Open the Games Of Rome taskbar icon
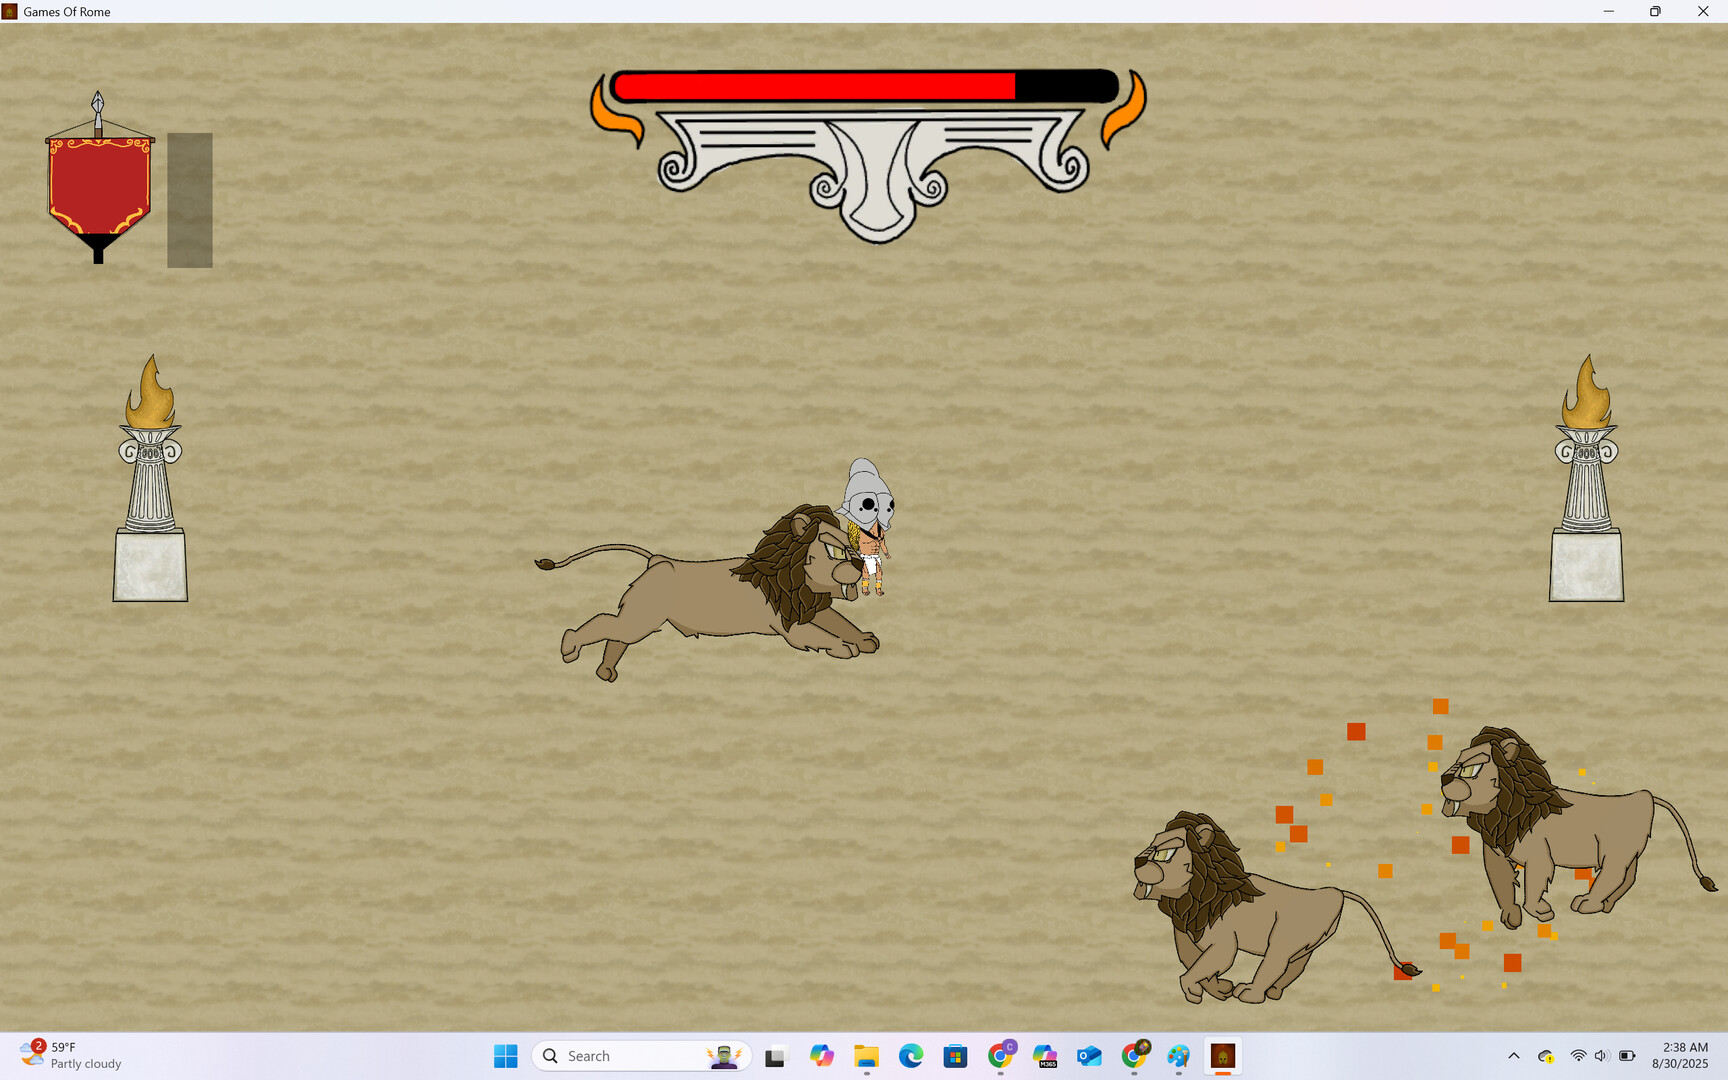 pyautogui.click(x=1223, y=1056)
